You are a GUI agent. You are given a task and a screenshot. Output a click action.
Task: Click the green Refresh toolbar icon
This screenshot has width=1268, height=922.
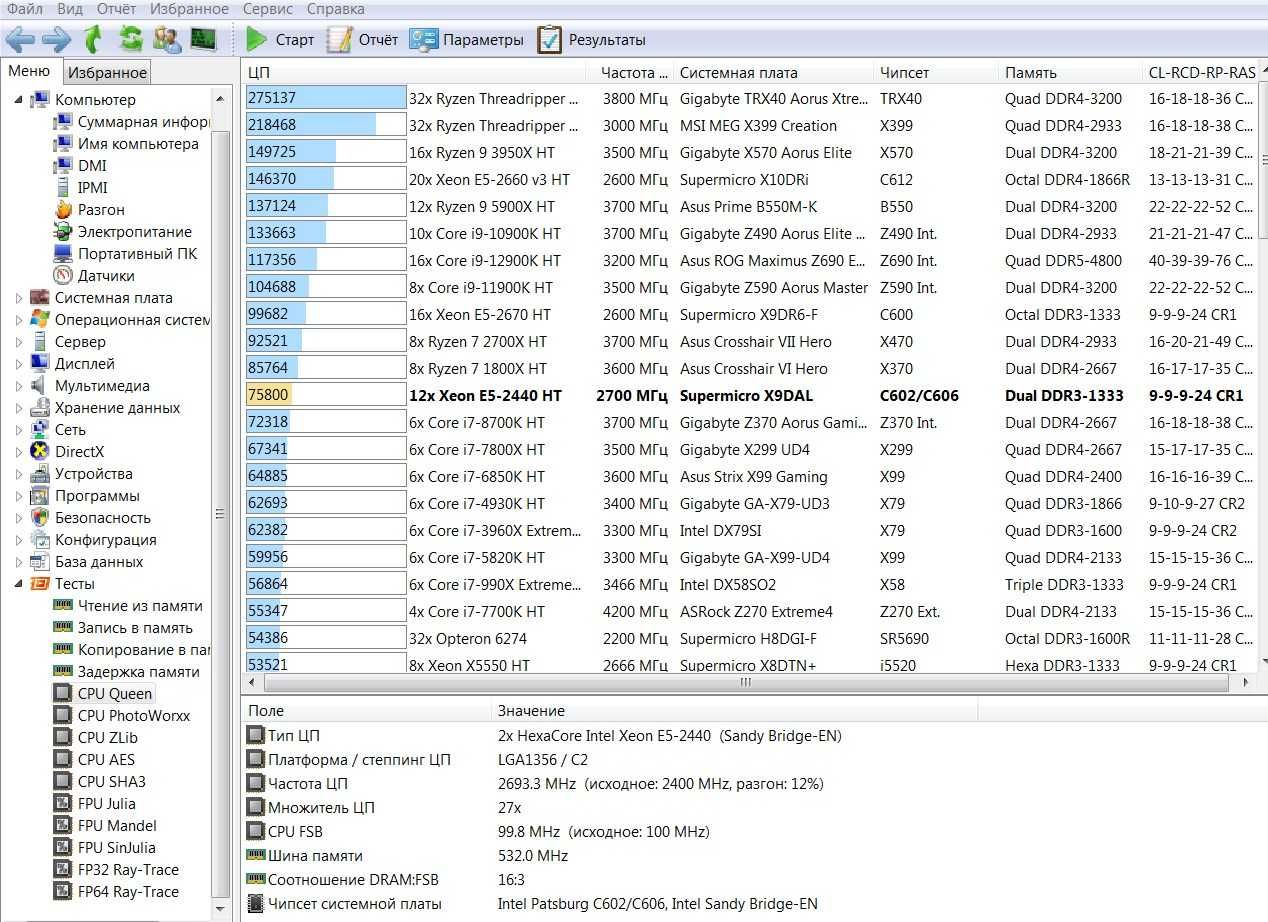pyautogui.click(x=131, y=39)
